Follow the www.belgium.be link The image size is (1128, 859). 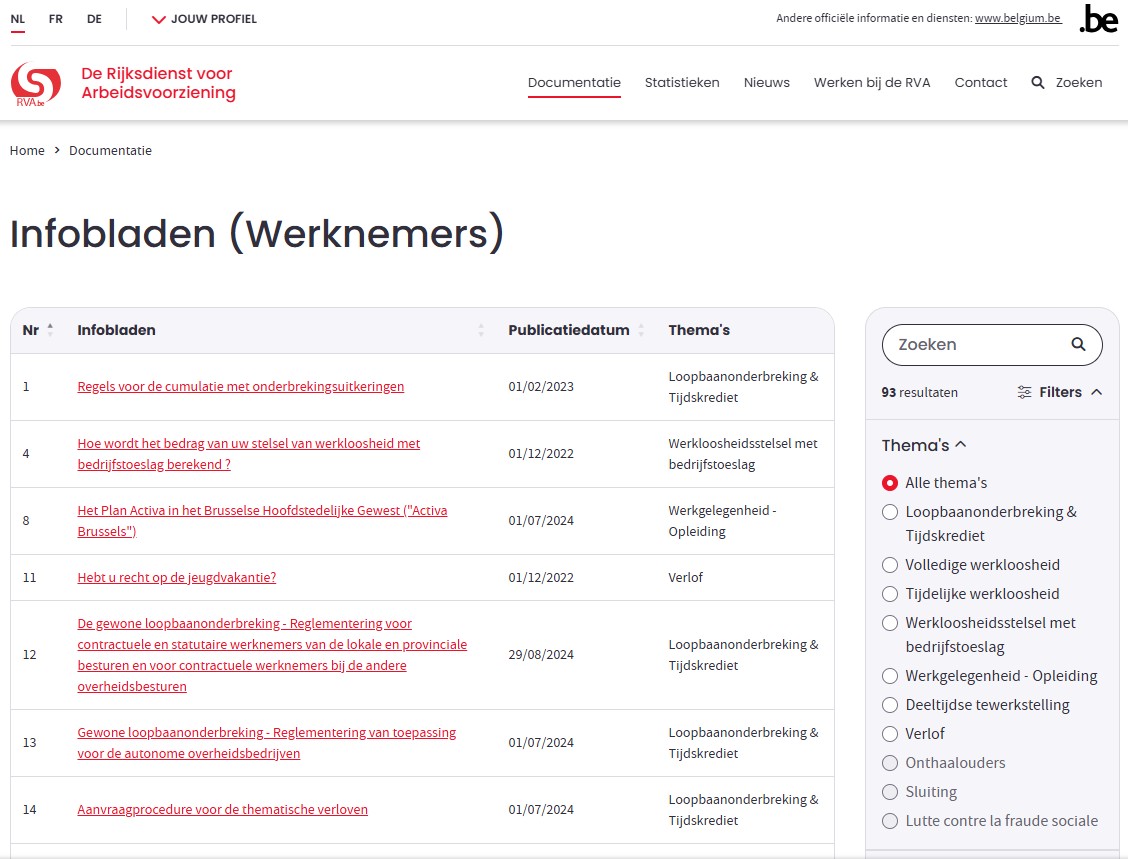[x=1018, y=17]
